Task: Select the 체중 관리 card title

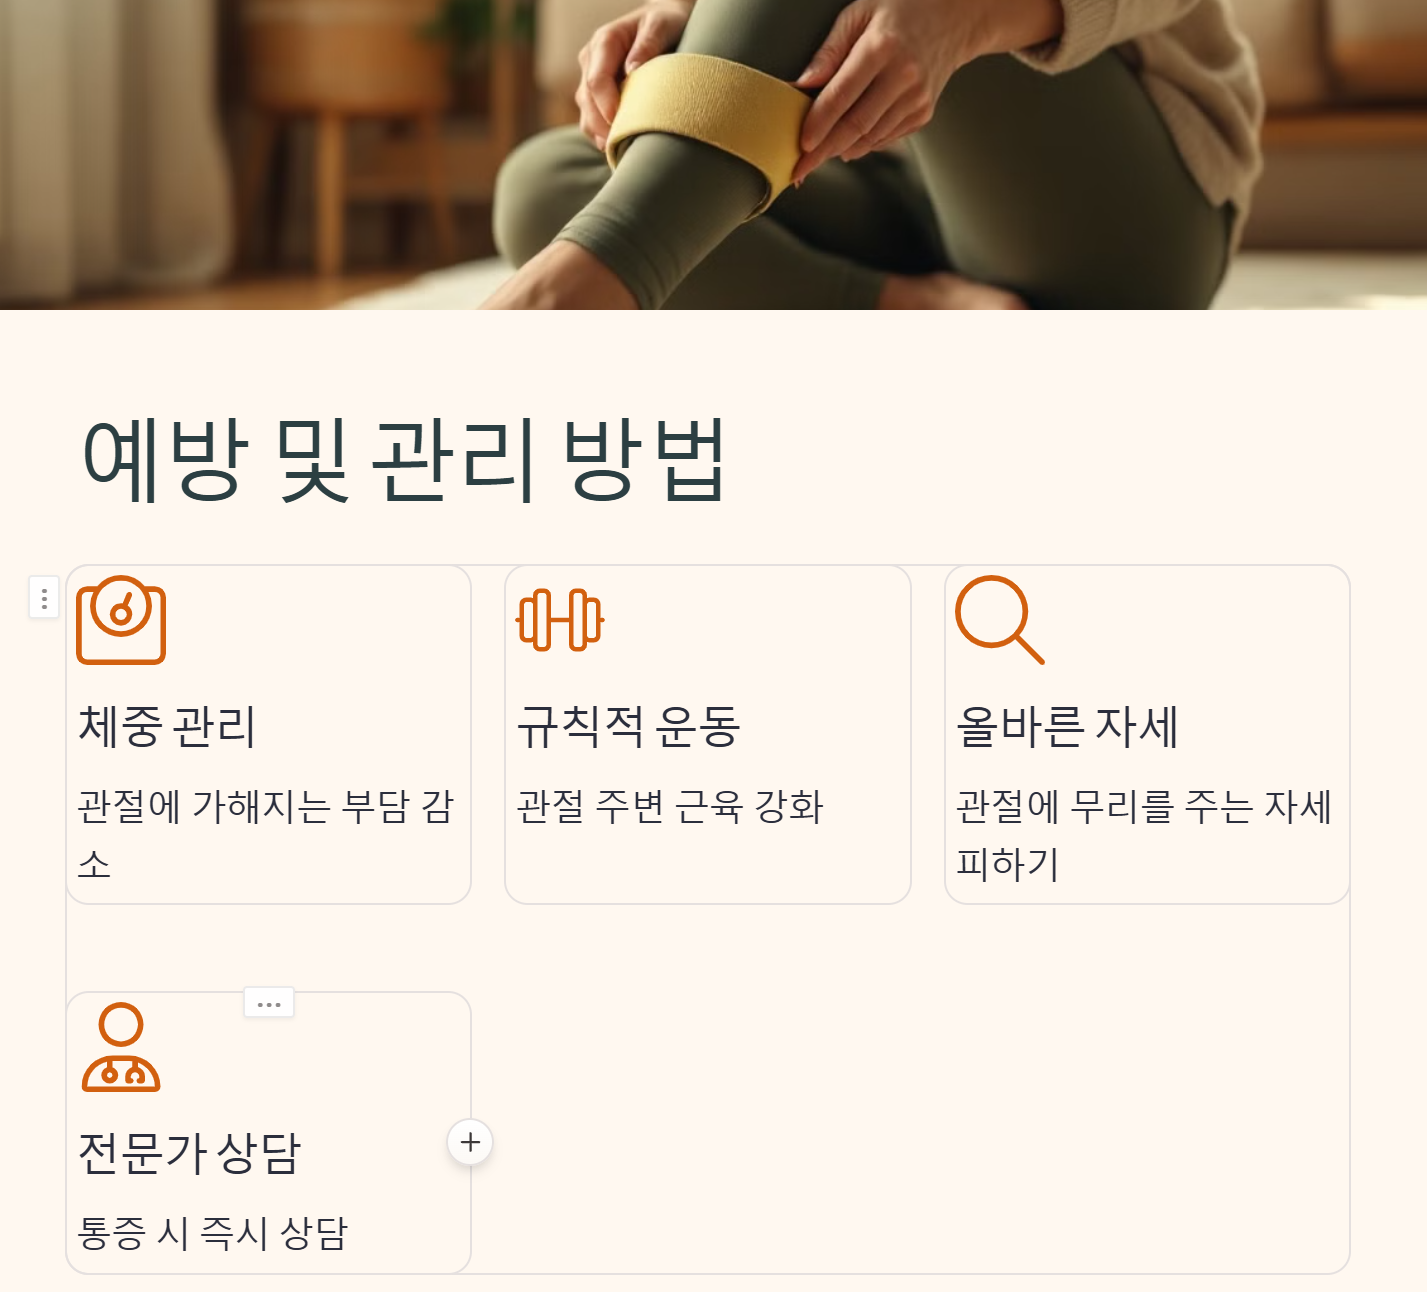Action: pyautogui.click(x=168, y=727)
